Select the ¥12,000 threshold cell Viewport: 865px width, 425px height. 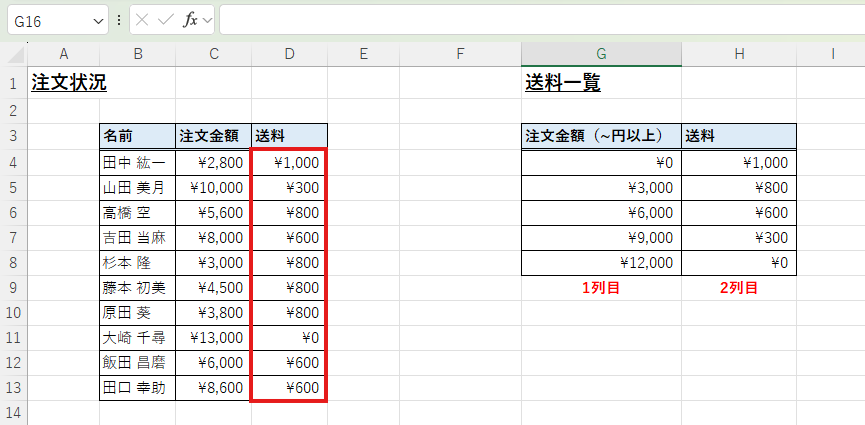pos(601,263)
